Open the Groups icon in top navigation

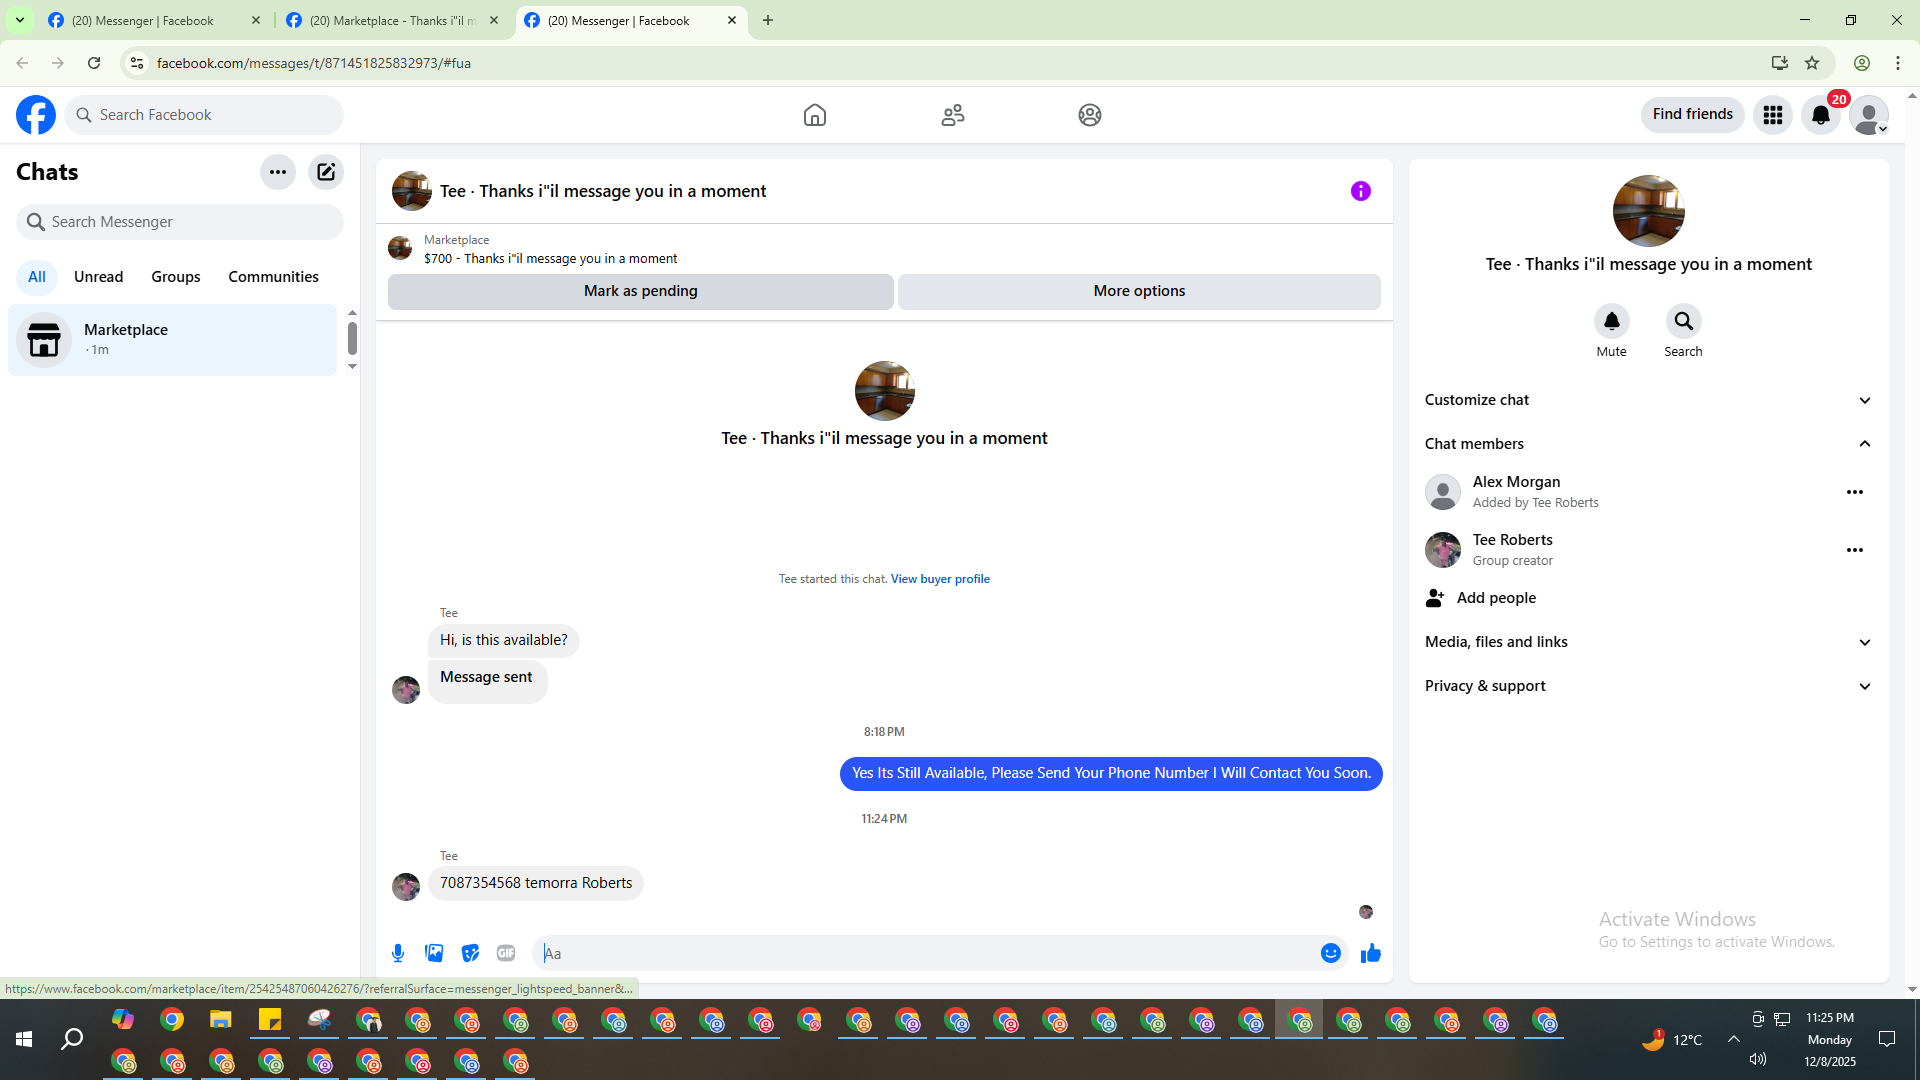(1090, 115)
